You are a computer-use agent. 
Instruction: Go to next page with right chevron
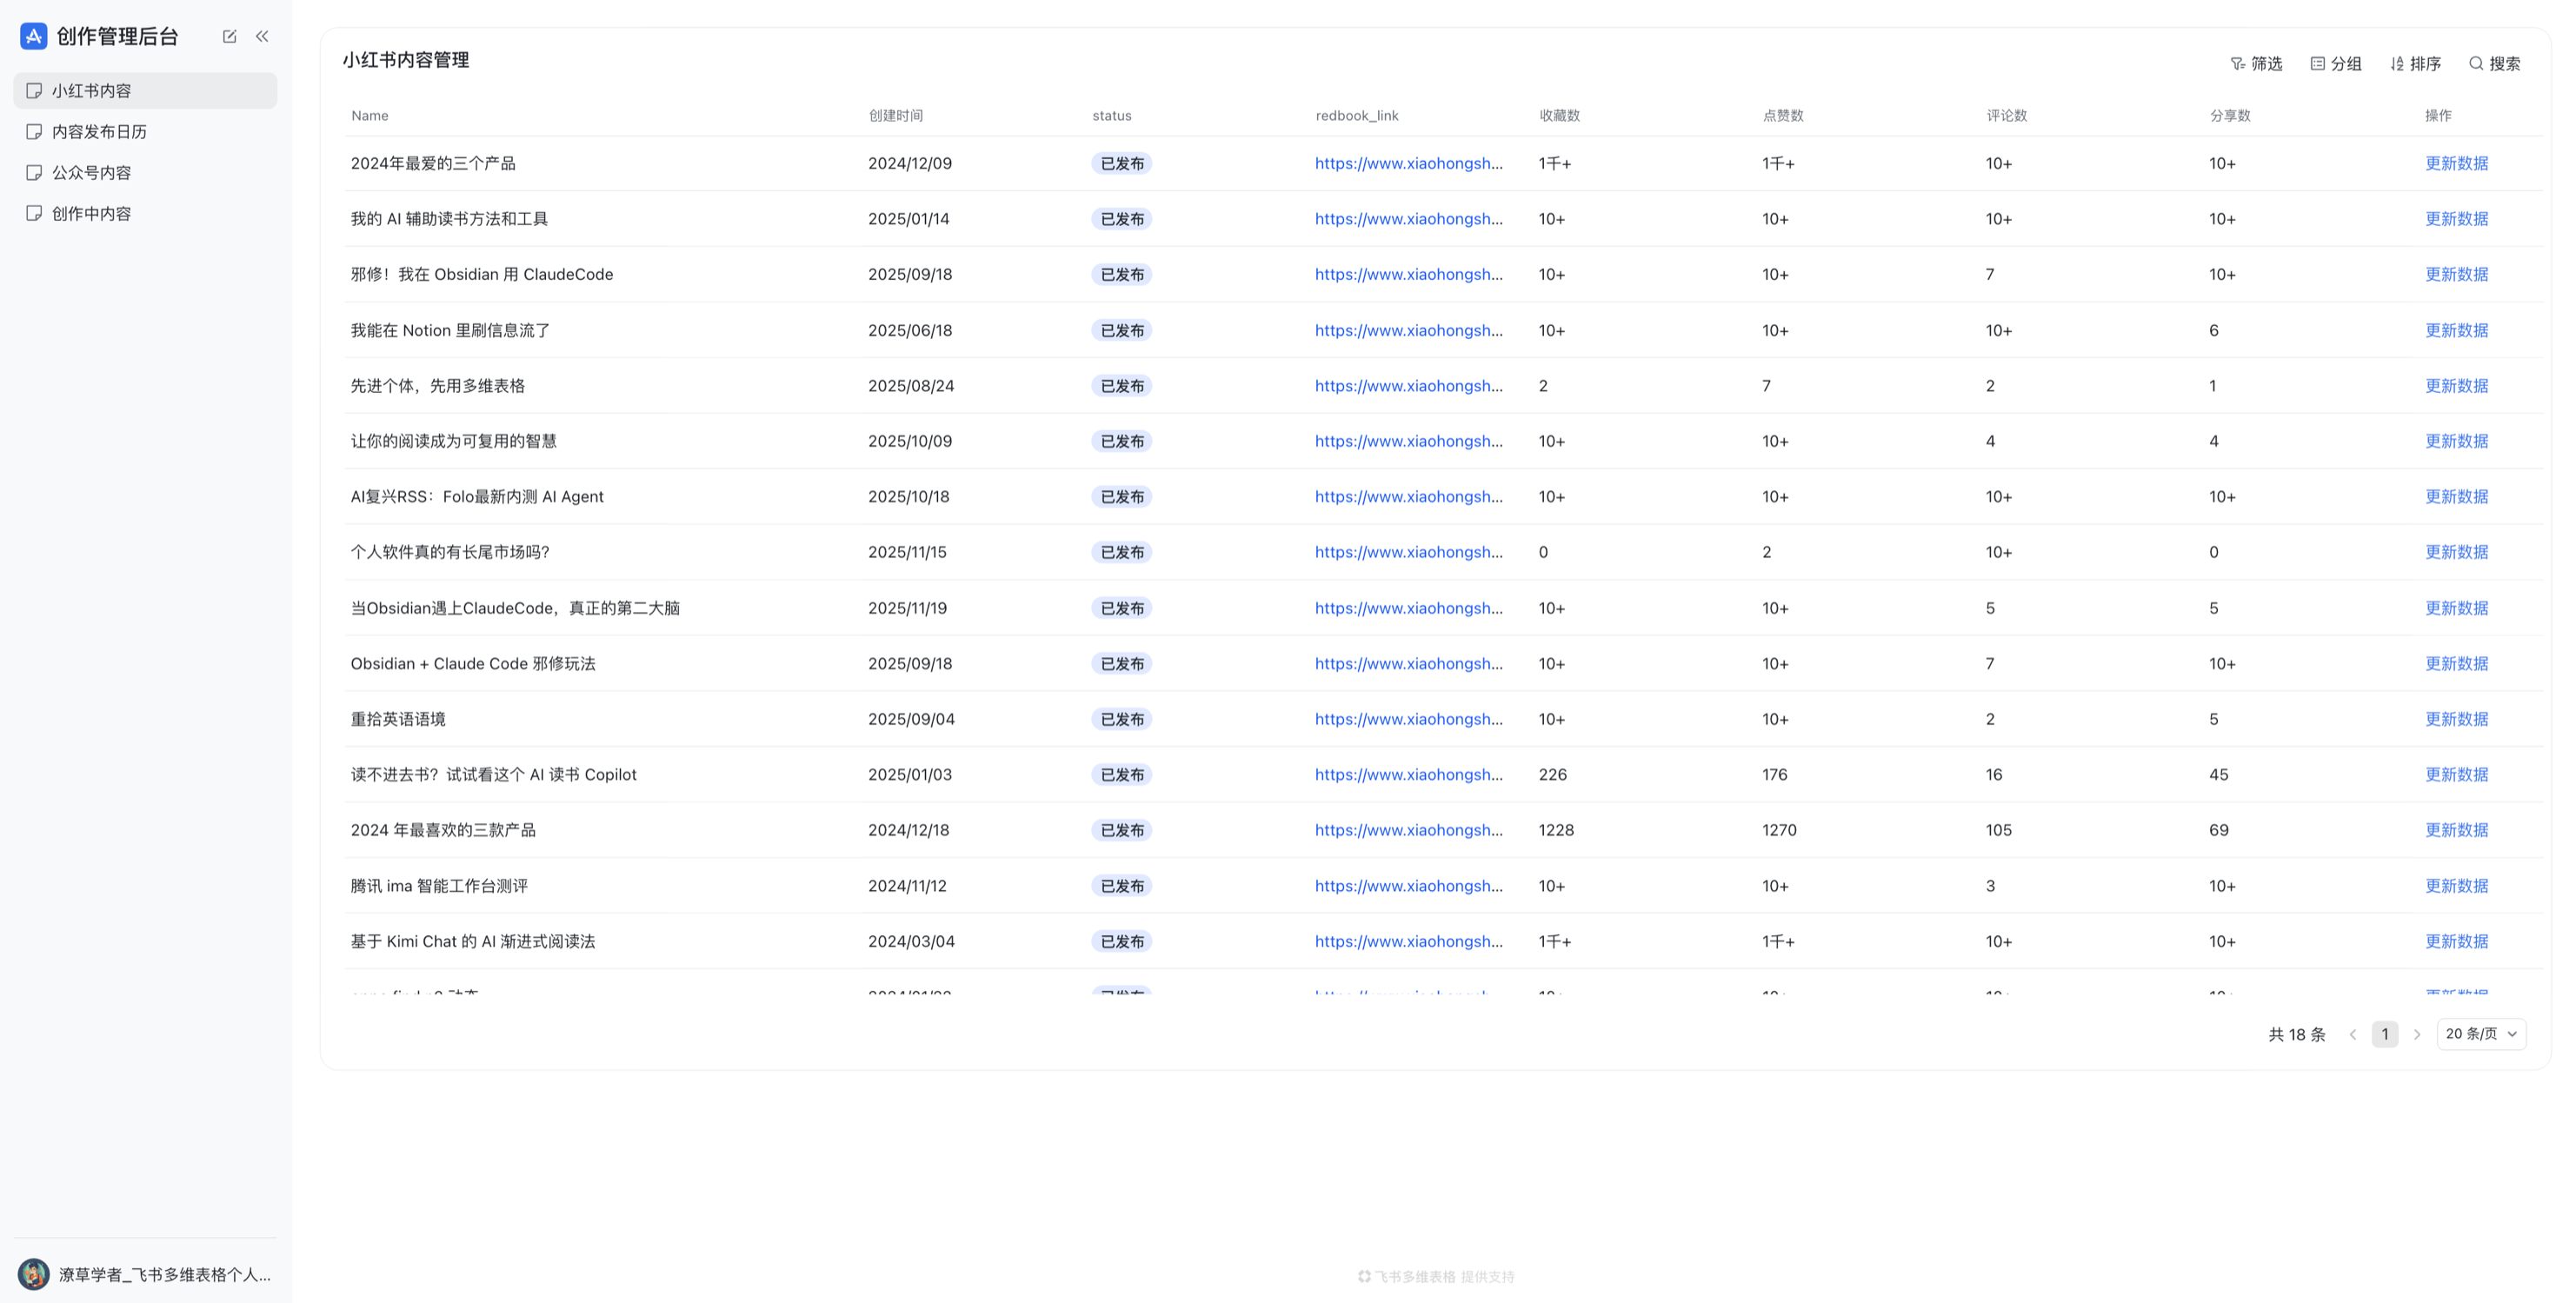click(x=2417, y=1035)
